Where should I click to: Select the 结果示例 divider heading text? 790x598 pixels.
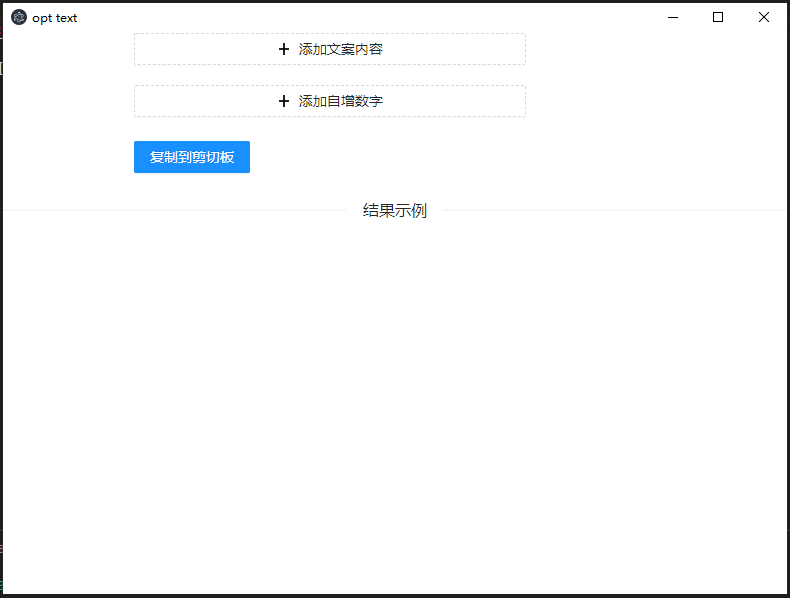(394, 211)
